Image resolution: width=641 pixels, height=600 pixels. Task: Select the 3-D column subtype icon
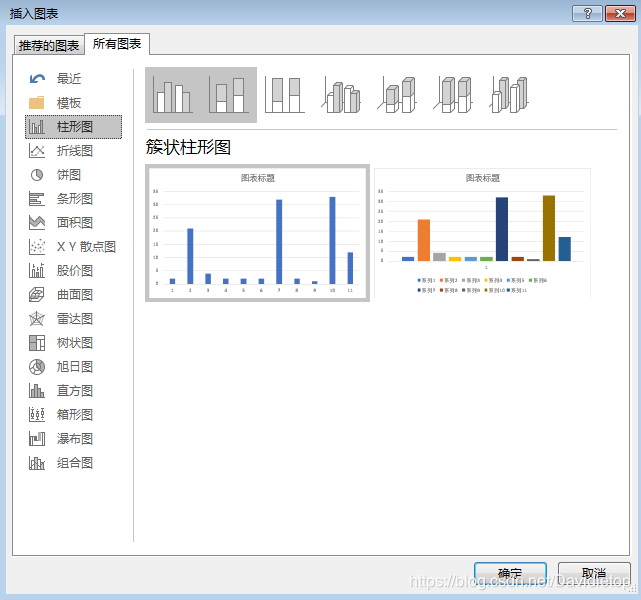point(509,95)
